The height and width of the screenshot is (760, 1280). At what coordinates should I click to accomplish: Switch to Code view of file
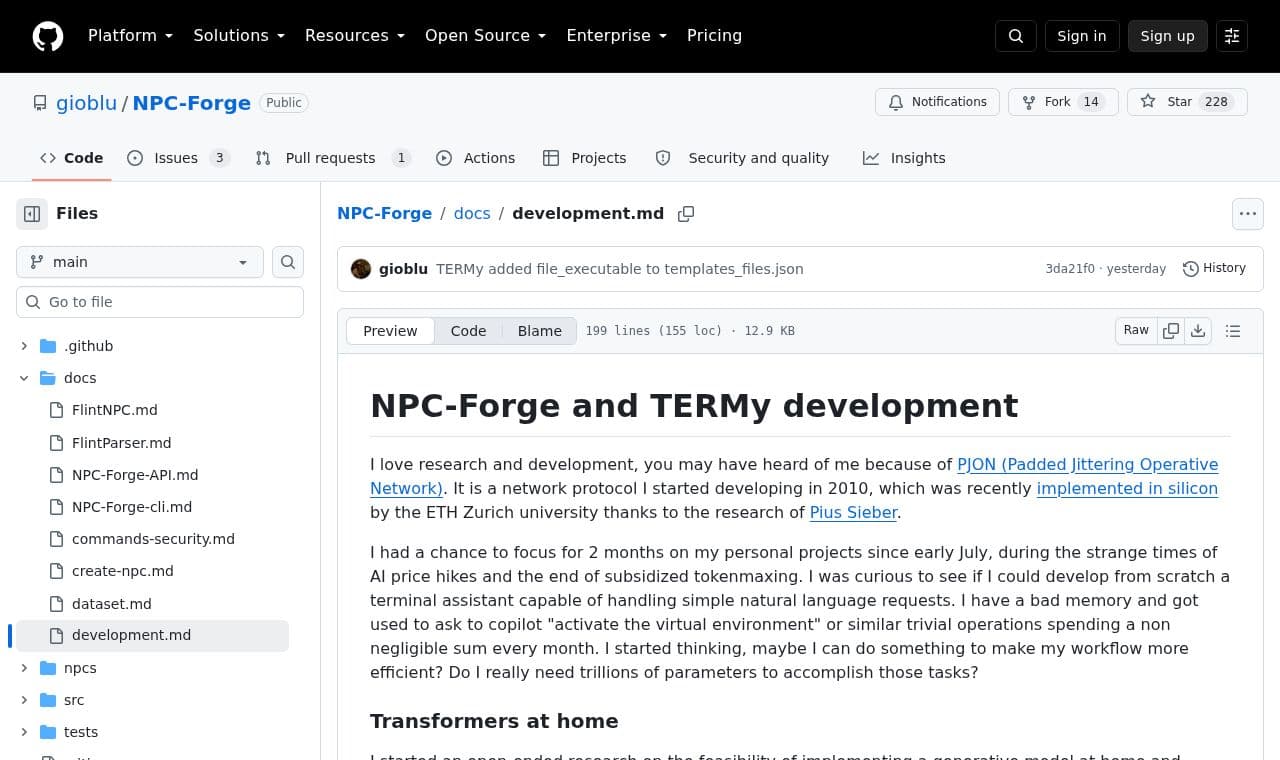coord(468,331)
